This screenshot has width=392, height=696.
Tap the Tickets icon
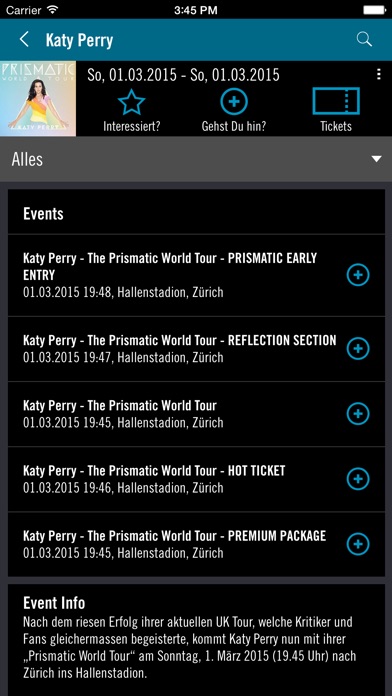[336, 101]
